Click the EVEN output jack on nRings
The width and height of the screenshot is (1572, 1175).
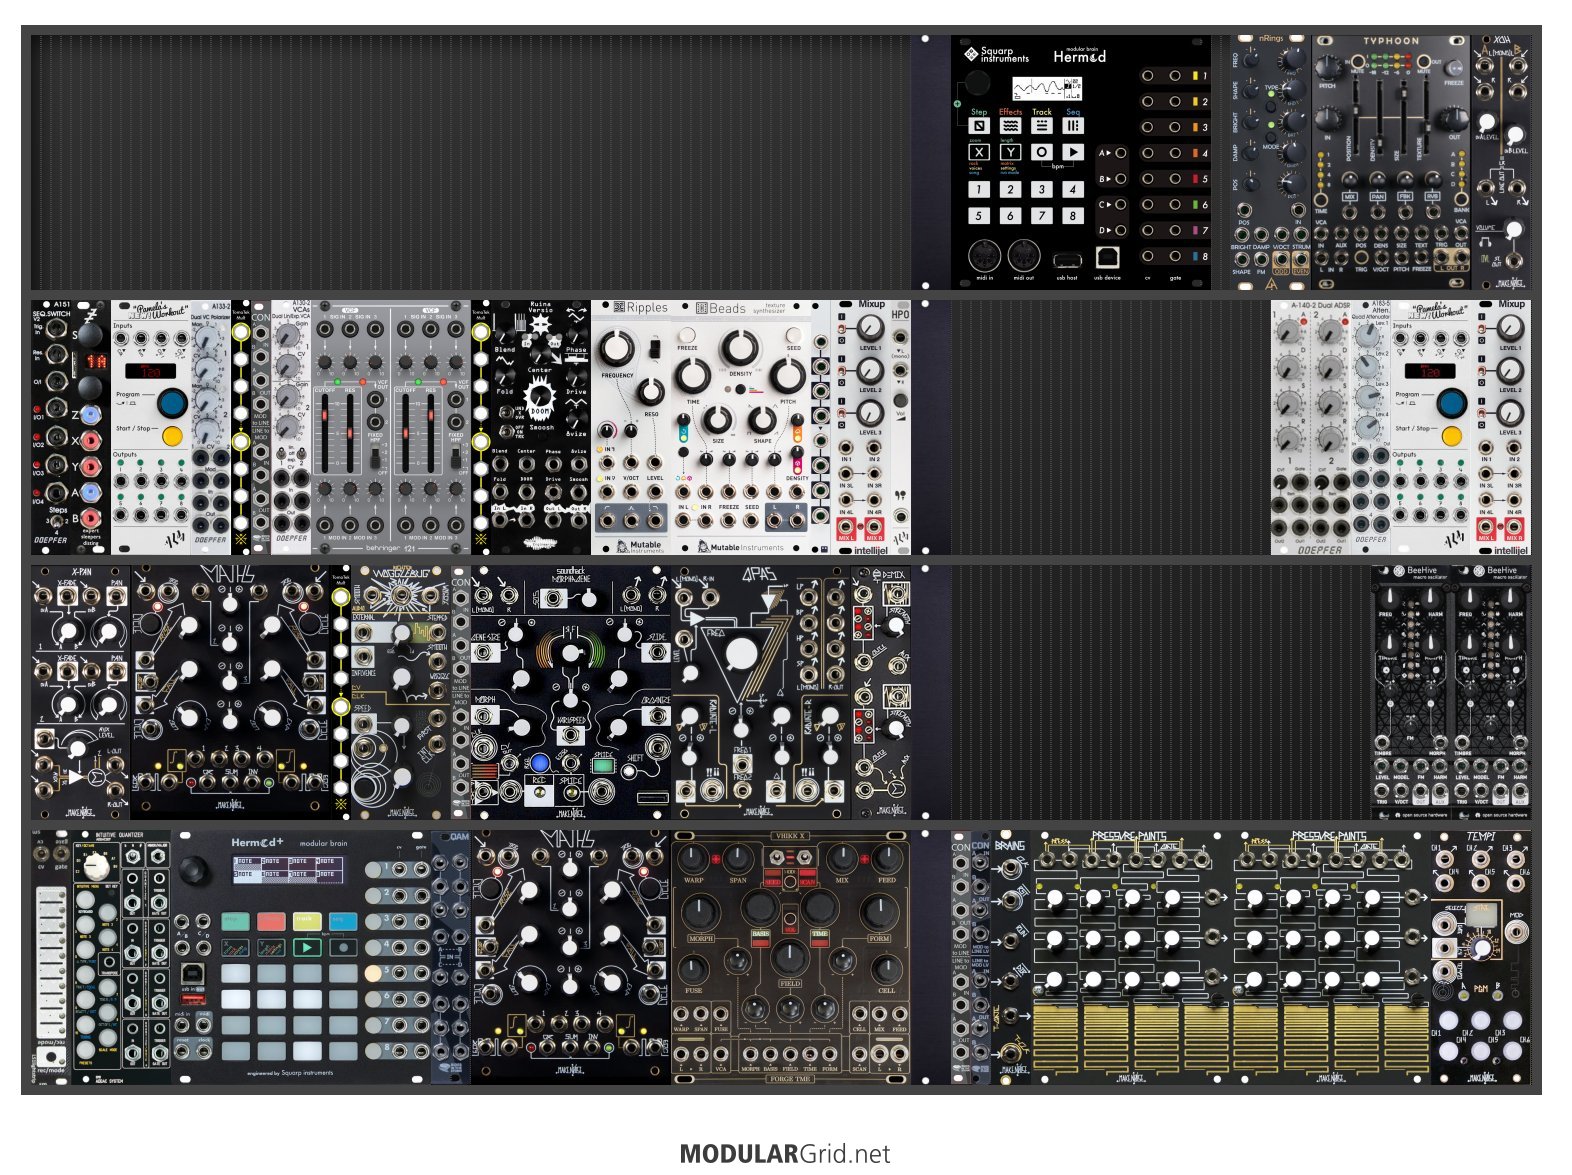[x=1300, y=260]
